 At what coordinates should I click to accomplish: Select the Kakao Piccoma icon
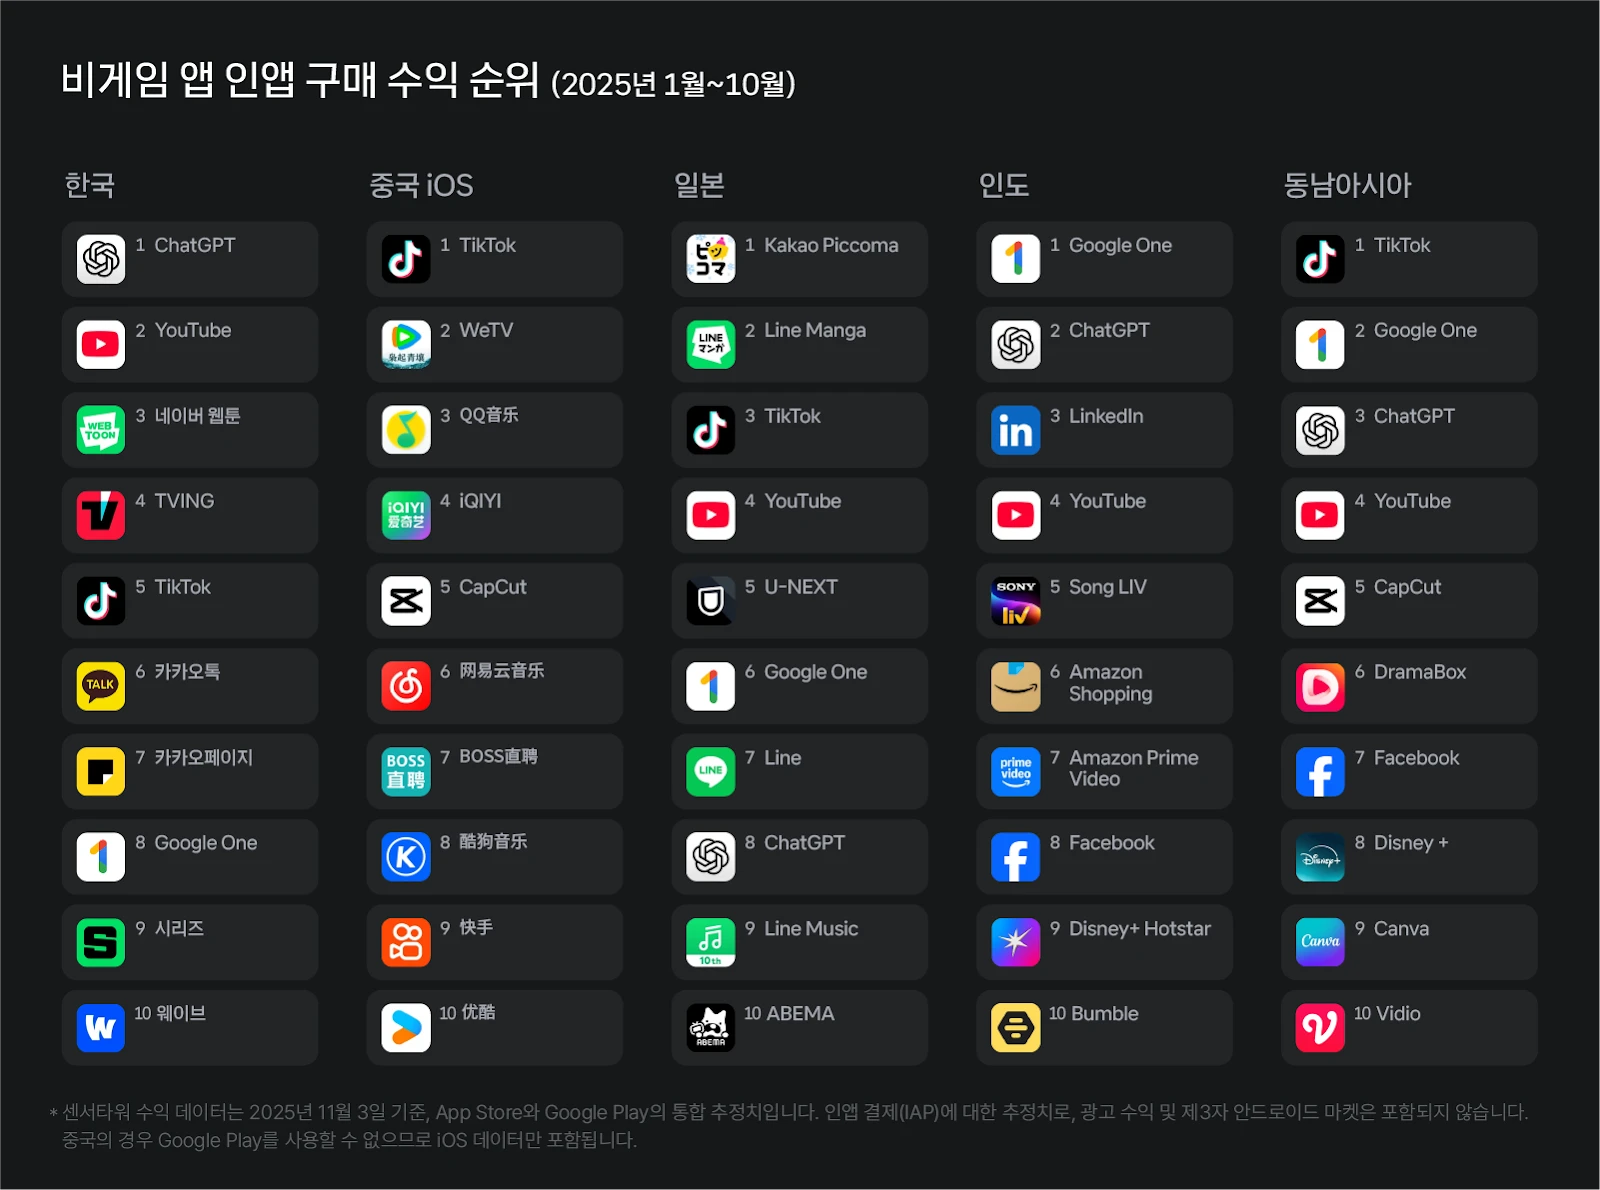711,259
